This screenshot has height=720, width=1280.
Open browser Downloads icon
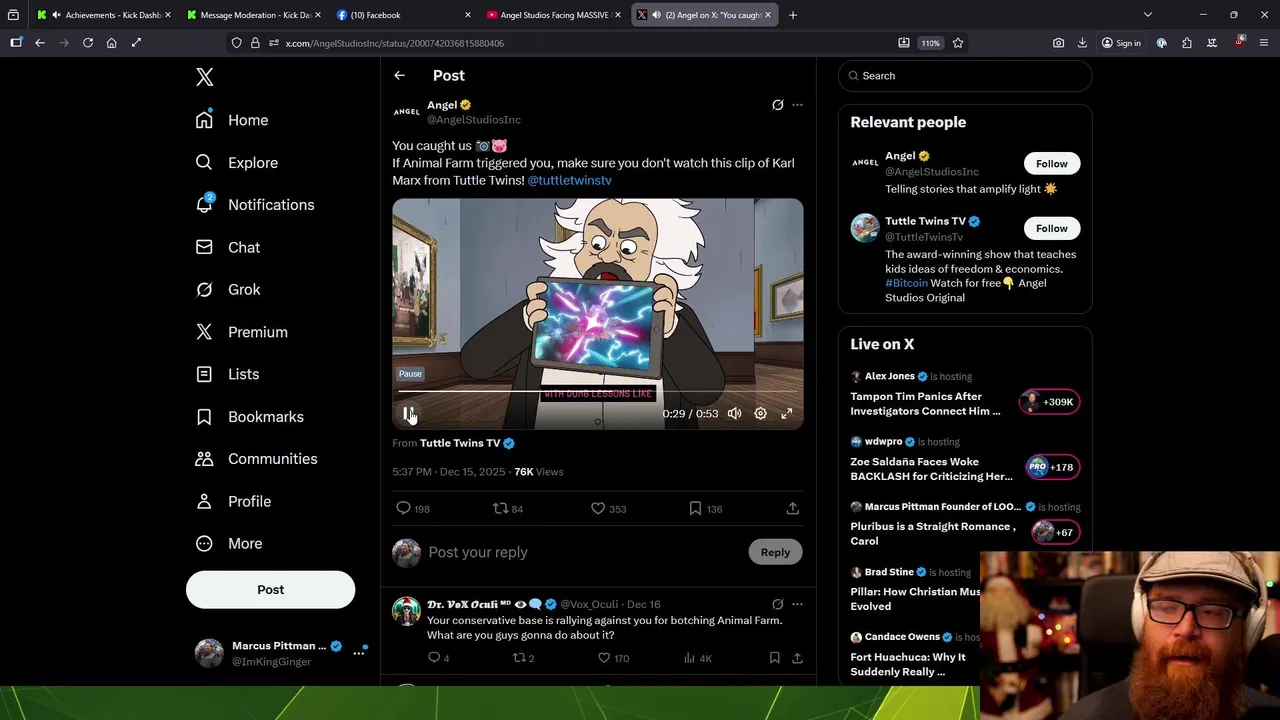click(1082, 43)
